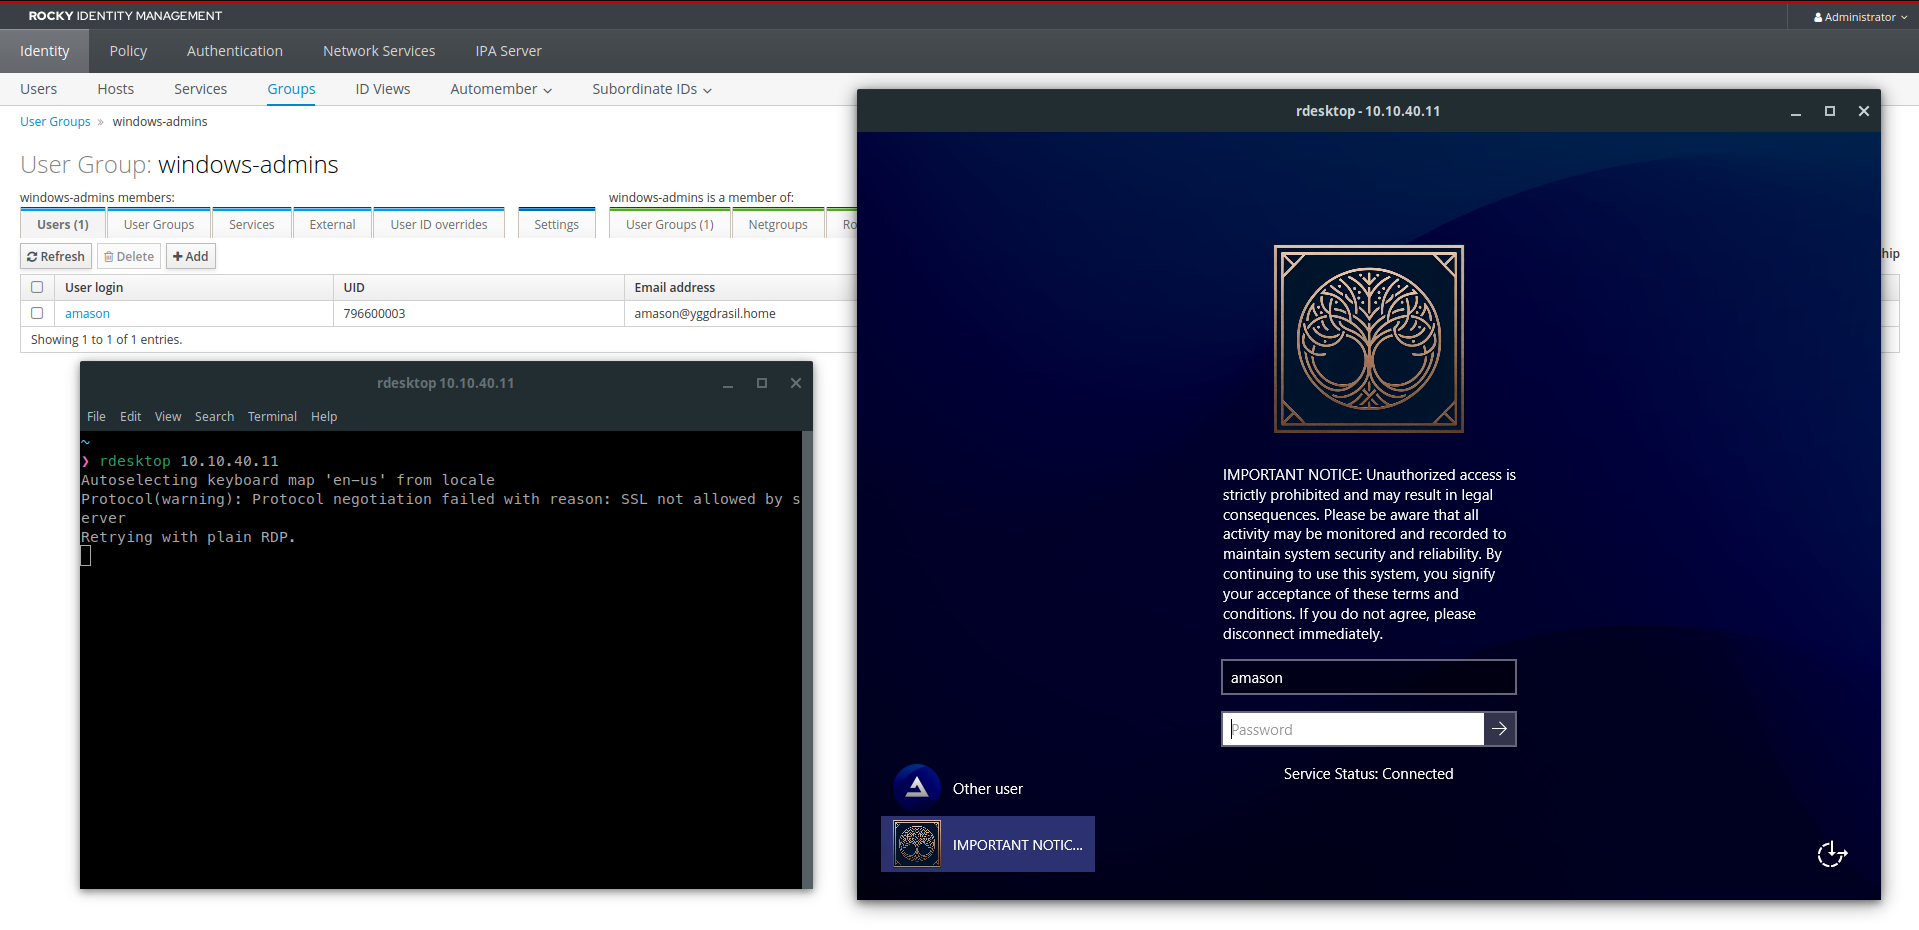Click the Yggdrasil tree logo image
1919x930 pixels.
(1368, 339)
